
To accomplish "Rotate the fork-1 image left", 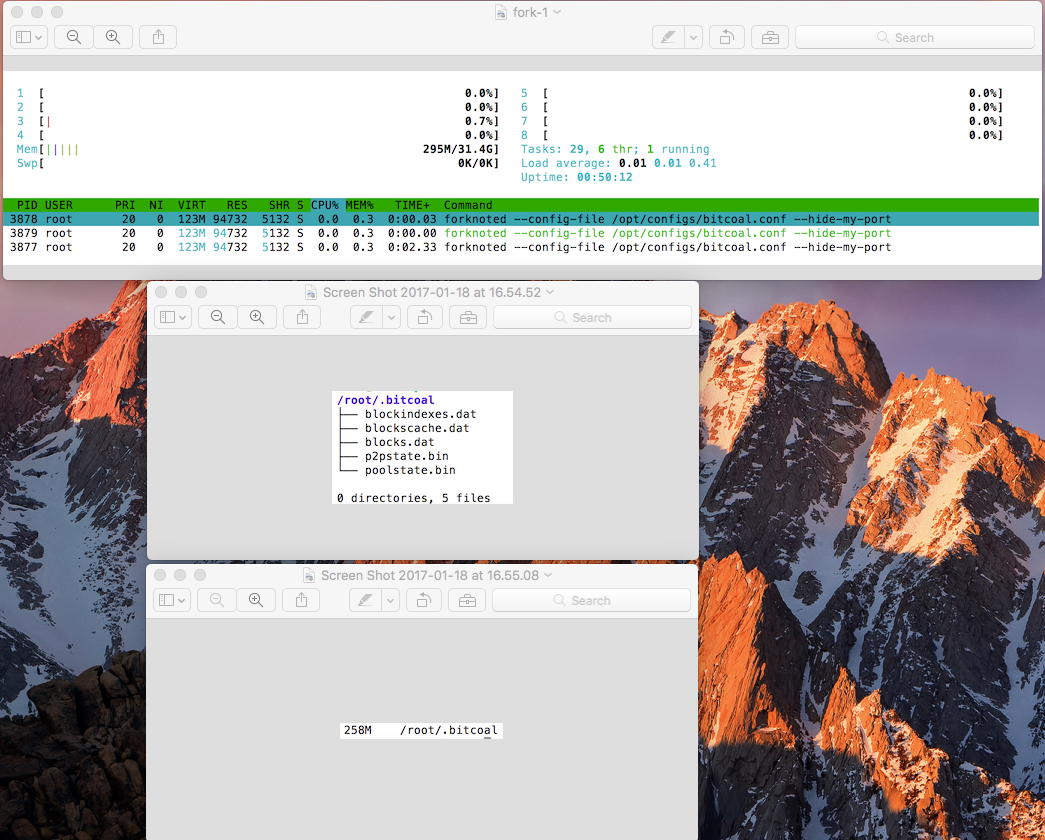I will point(726,37).
